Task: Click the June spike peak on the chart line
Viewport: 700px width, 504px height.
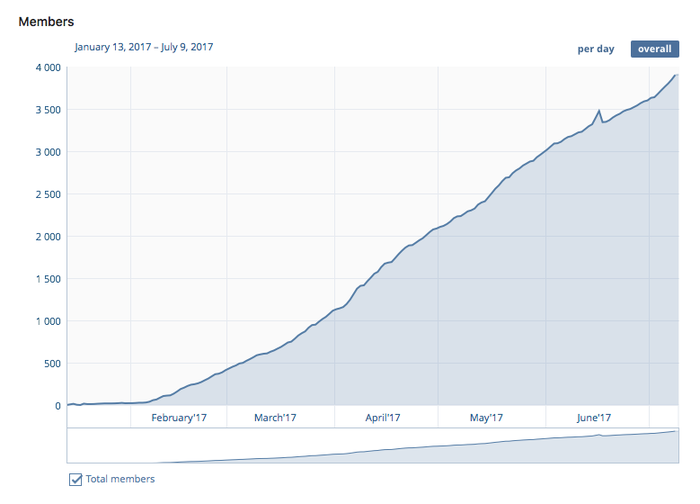Action: pyautogui.click(x=599, y=110)
